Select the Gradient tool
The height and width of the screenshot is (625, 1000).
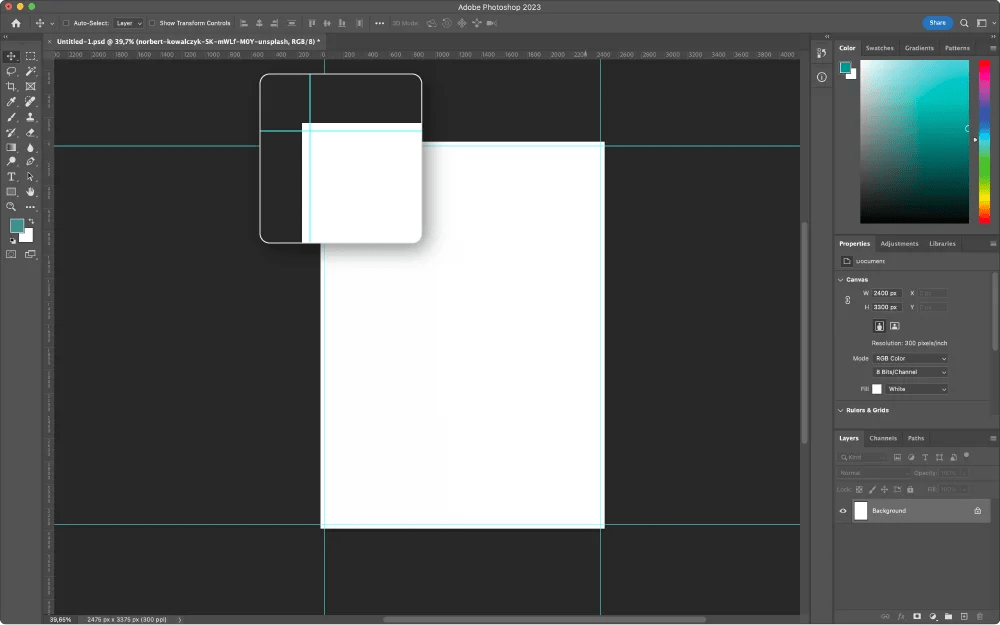pyautogui.click(x=10, y=146)
